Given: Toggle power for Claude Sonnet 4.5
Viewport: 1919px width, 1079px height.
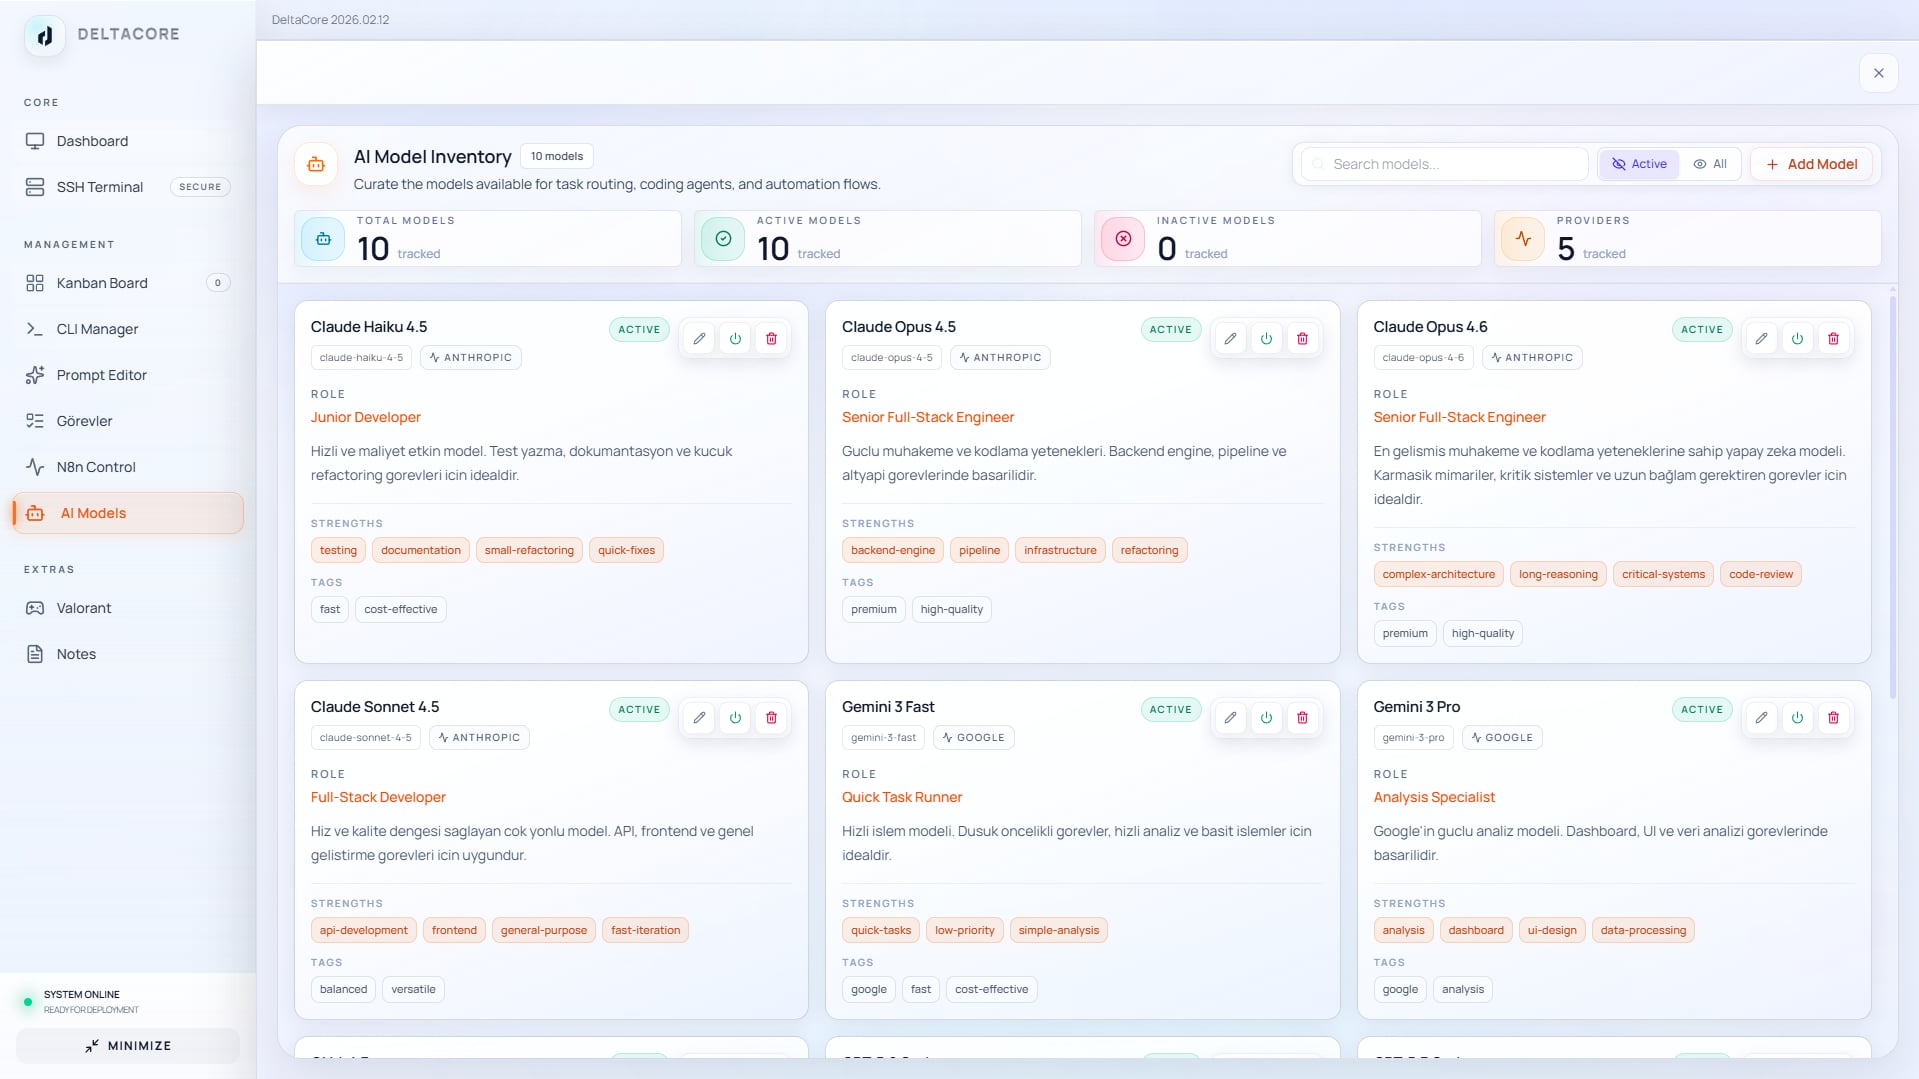Looking at the screenshot, I should click(x=735, y=717).
